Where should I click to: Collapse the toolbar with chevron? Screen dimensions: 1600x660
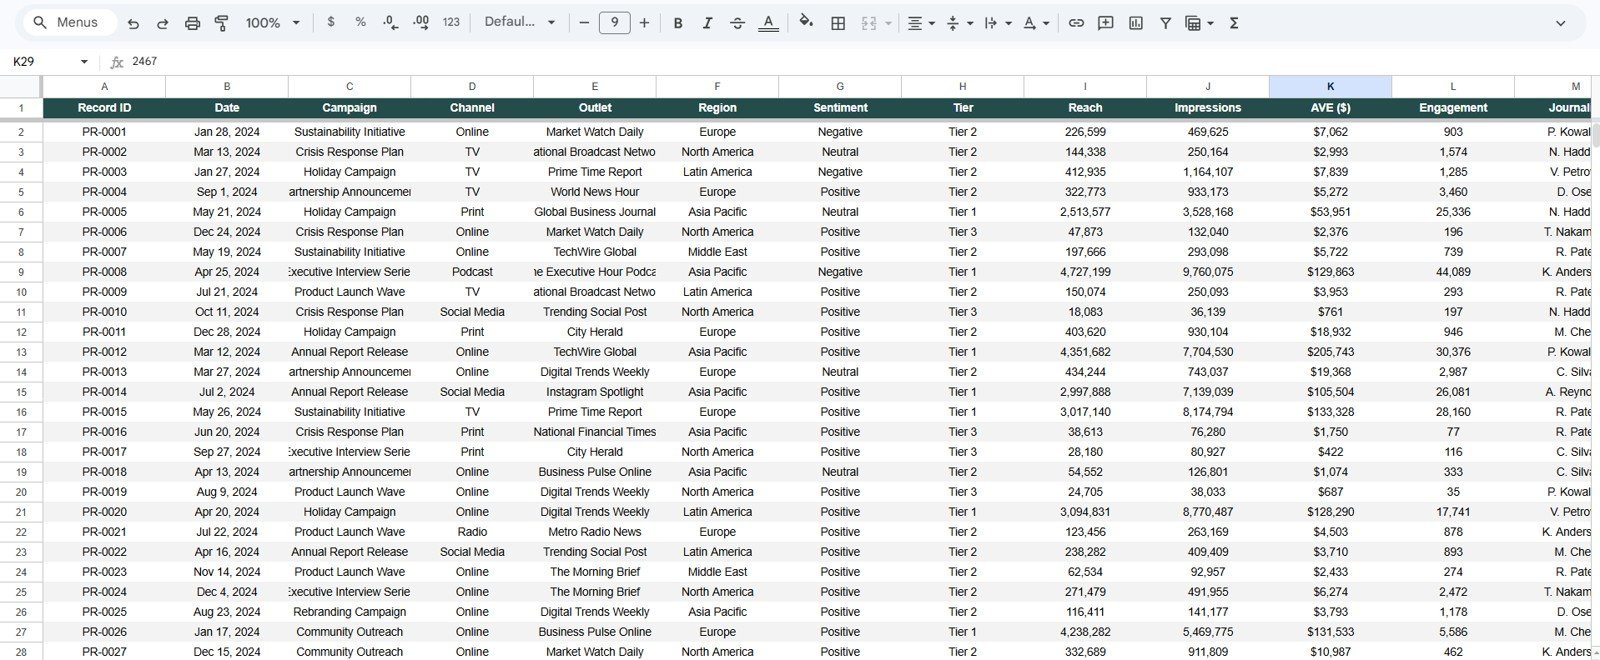pos(1560,23)
